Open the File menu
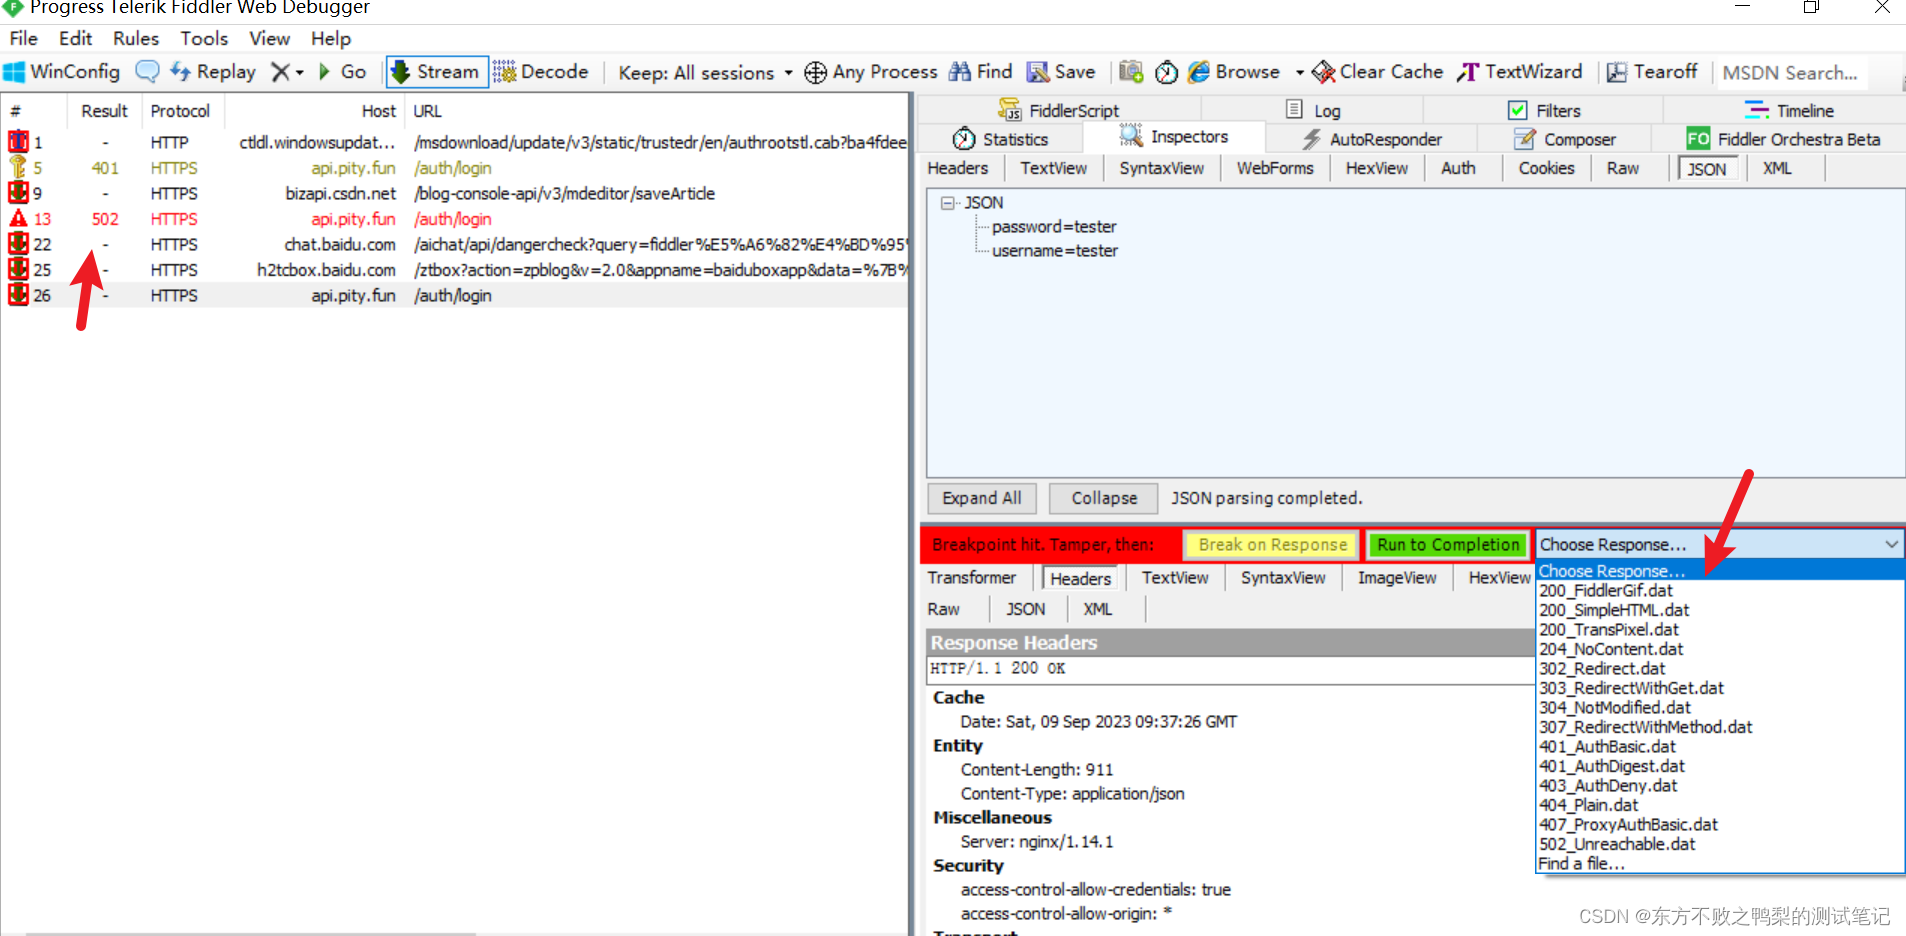 coord(23,38)
